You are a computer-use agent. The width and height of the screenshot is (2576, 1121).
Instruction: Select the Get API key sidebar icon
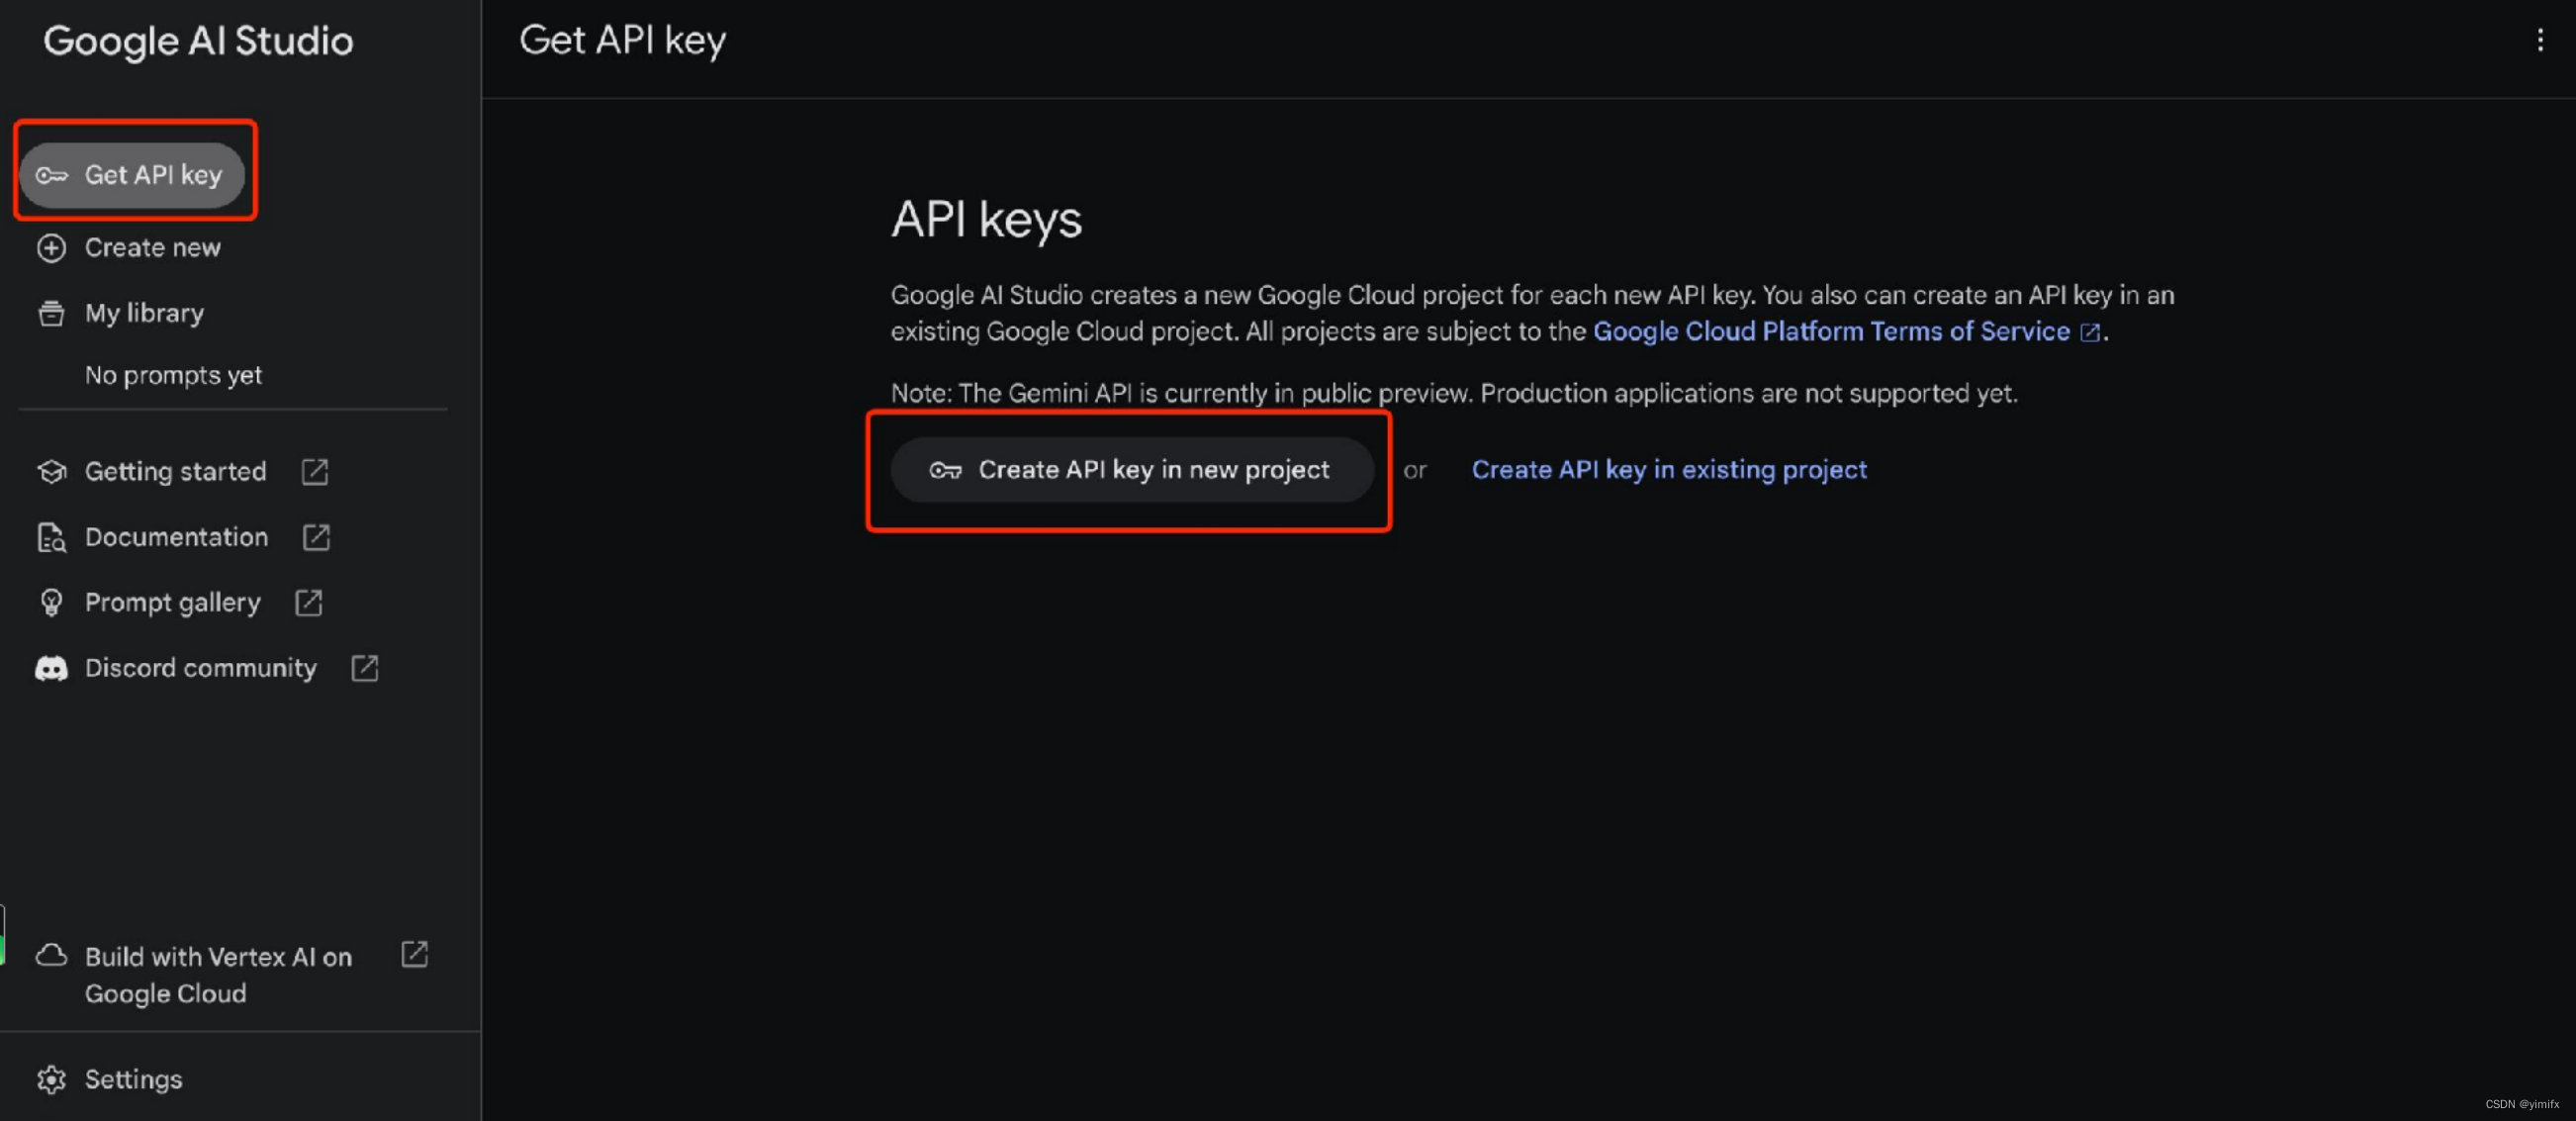point(51,174)
